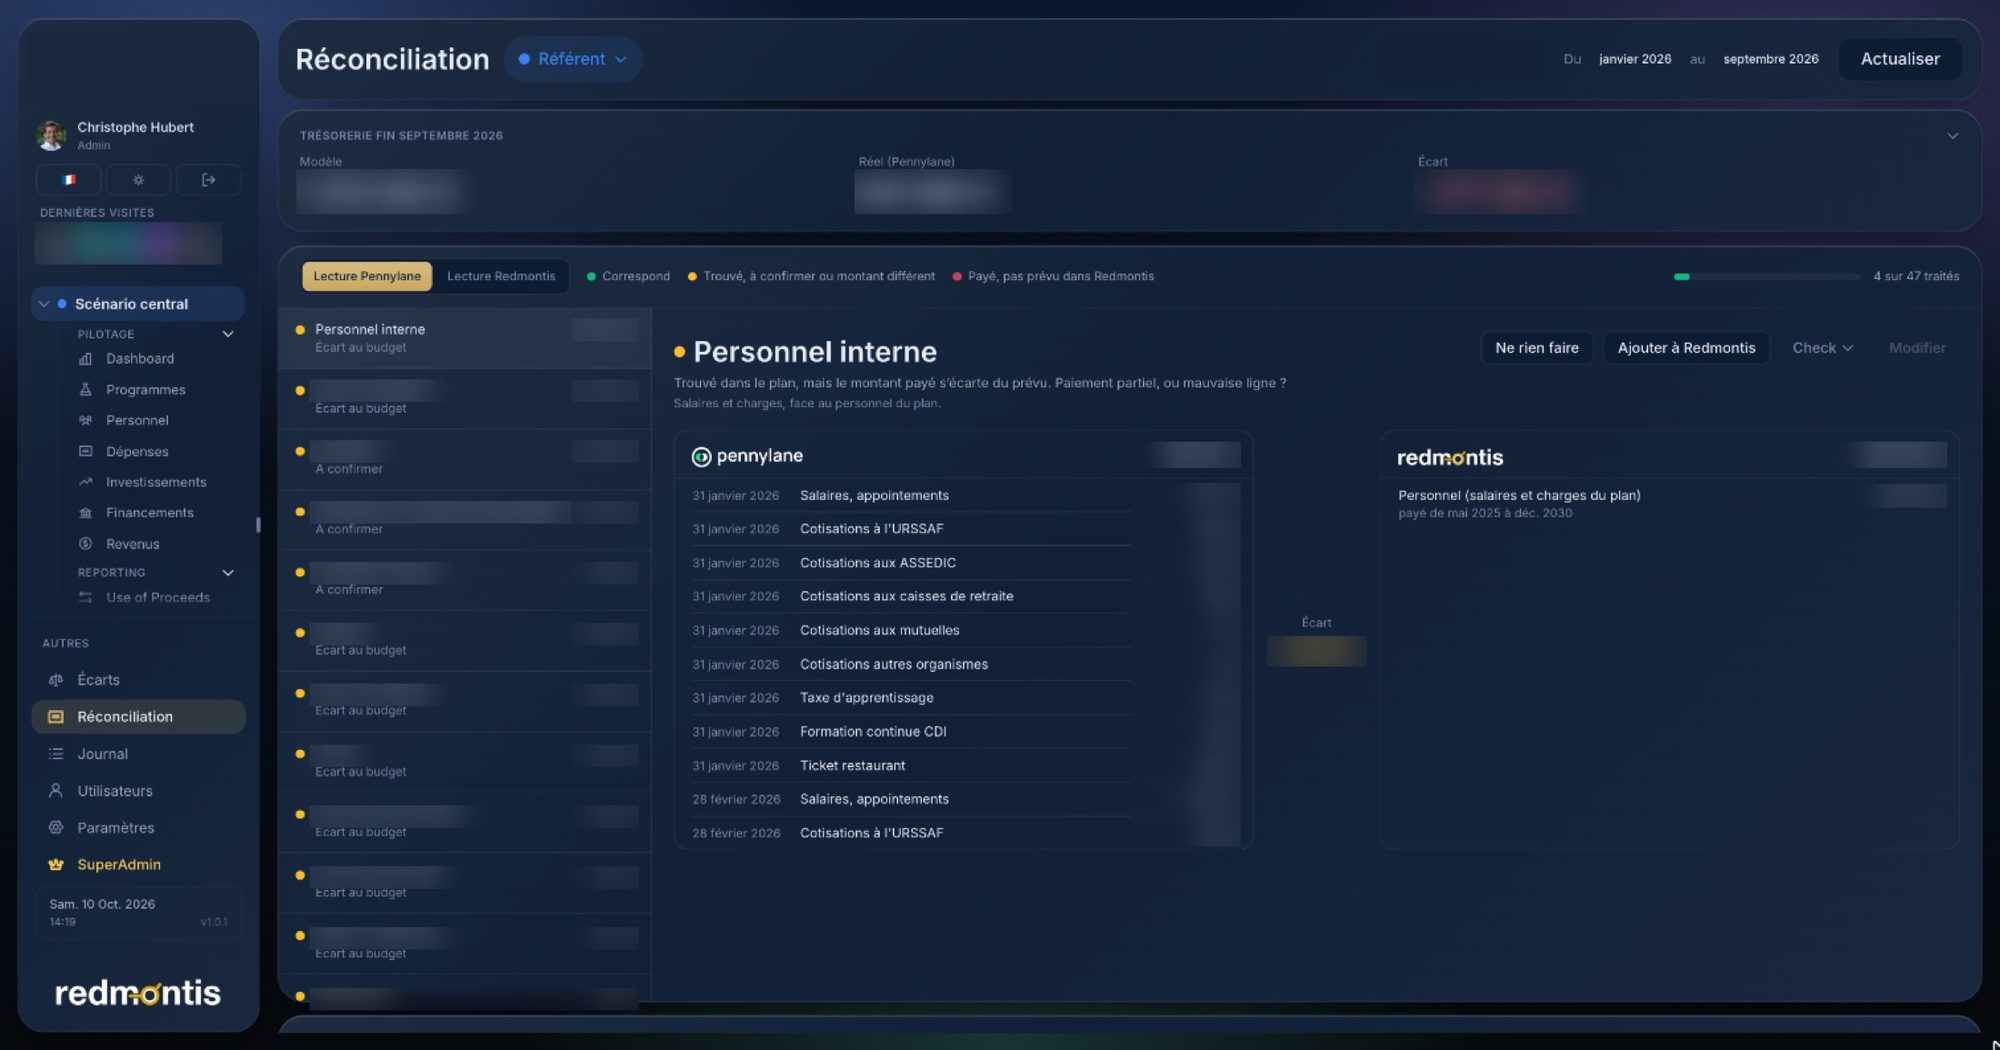Expand the Check dropdown
Screen dimensions: 2000x1050
click(x=1822, y=348)
